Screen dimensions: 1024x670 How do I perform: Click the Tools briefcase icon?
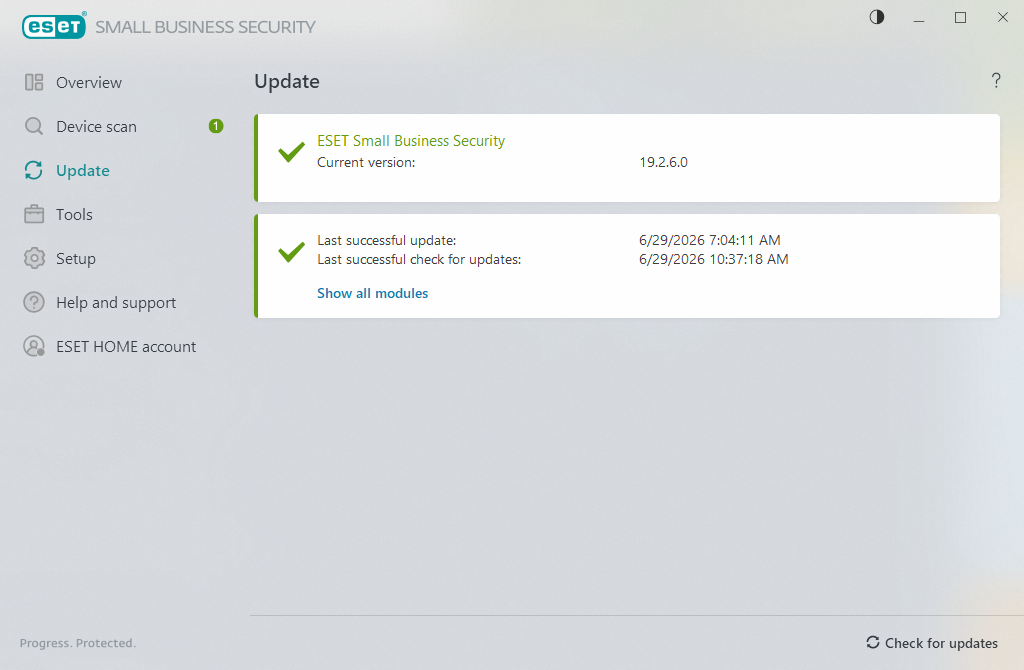(x=34, y=214)
